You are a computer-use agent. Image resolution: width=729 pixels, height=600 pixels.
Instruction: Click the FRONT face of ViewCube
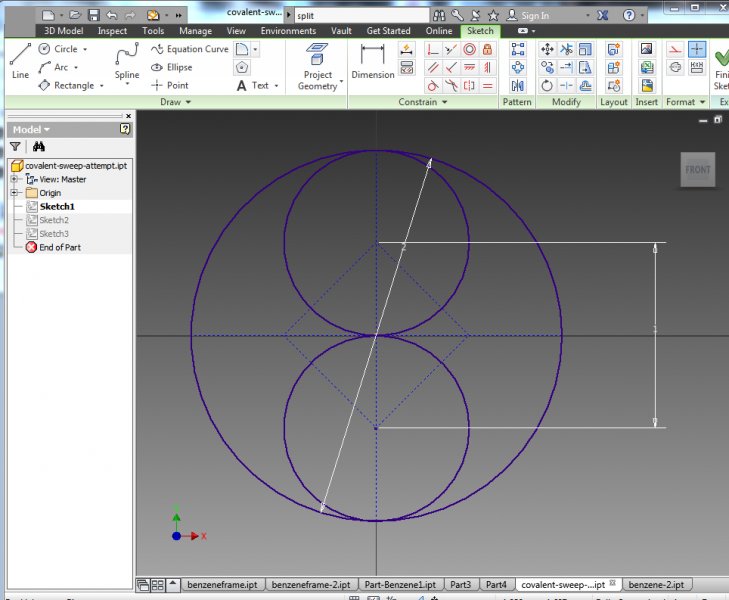tap(697, 170)
